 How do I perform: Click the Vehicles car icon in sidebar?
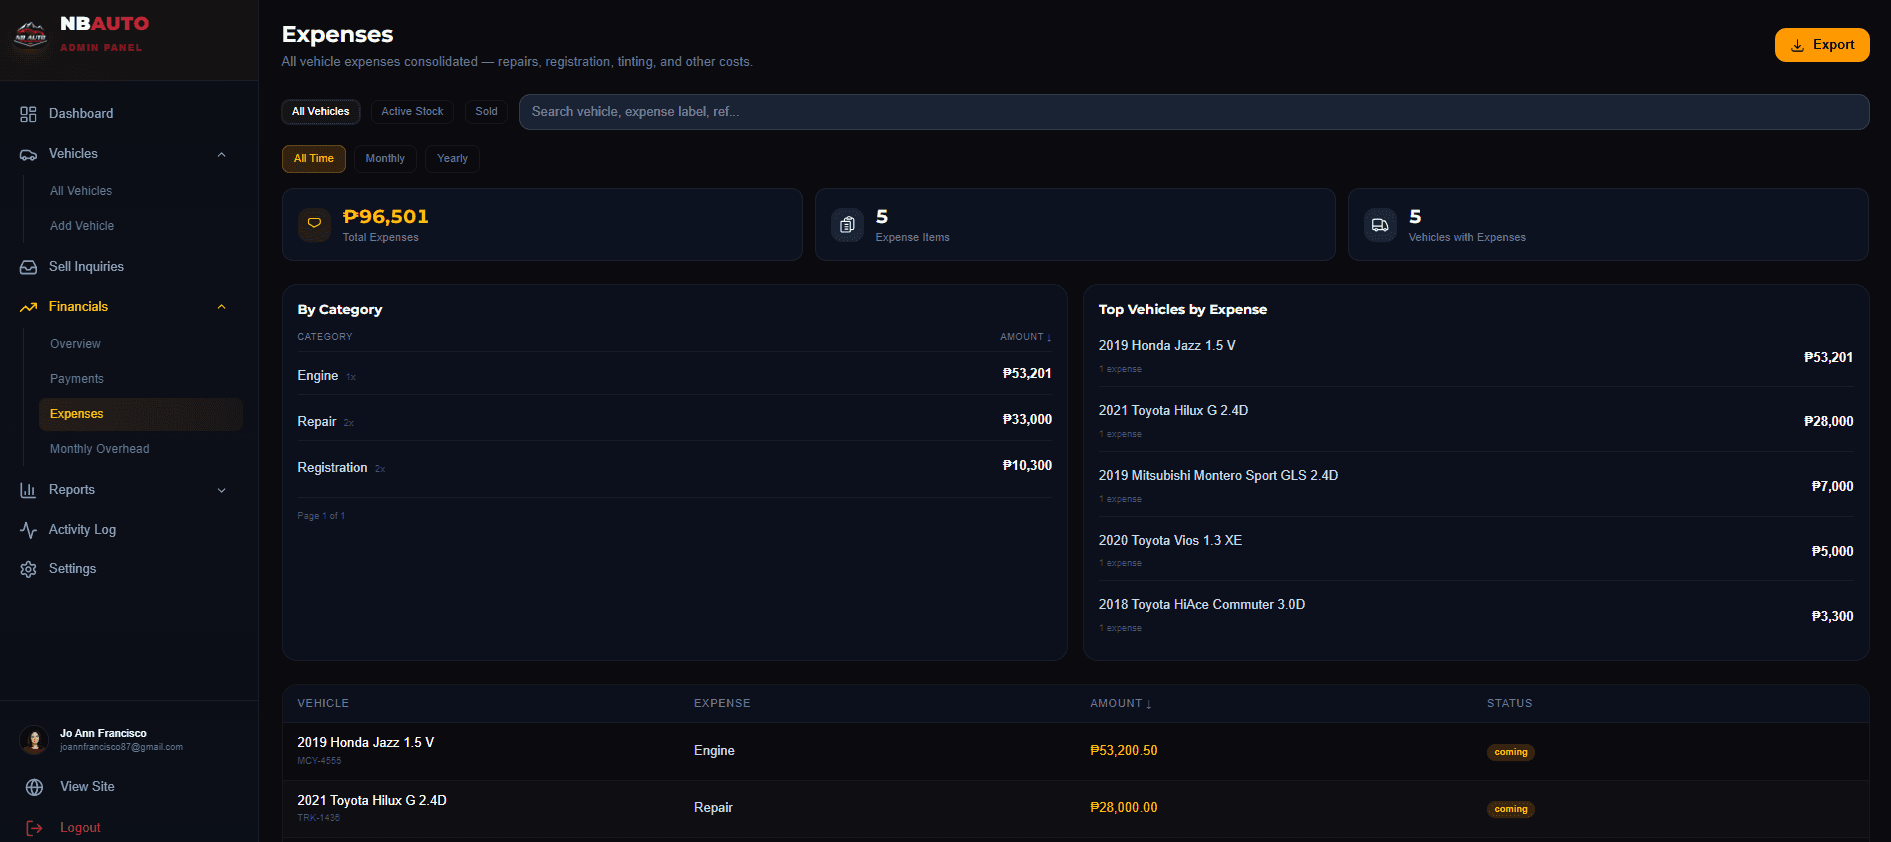pyautogui.click(x=28, y=154)
